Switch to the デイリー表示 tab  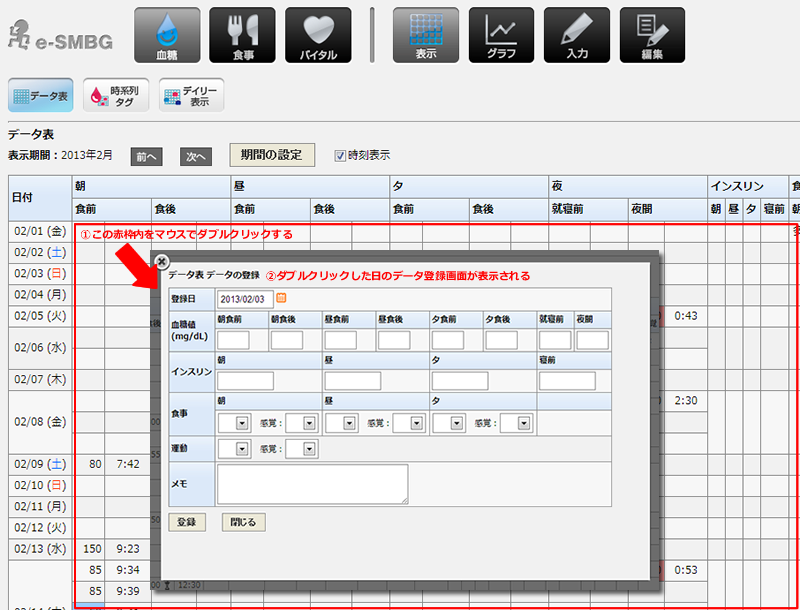(191, 96)
